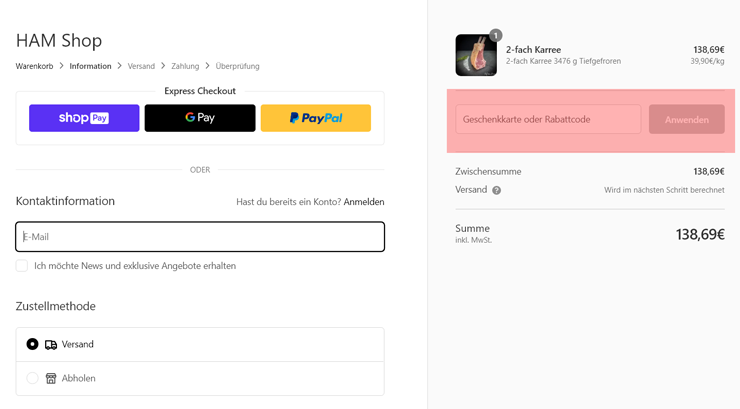Click the Anwenden discount button
This screenshot has height=409, width=740.
point(687,119)
